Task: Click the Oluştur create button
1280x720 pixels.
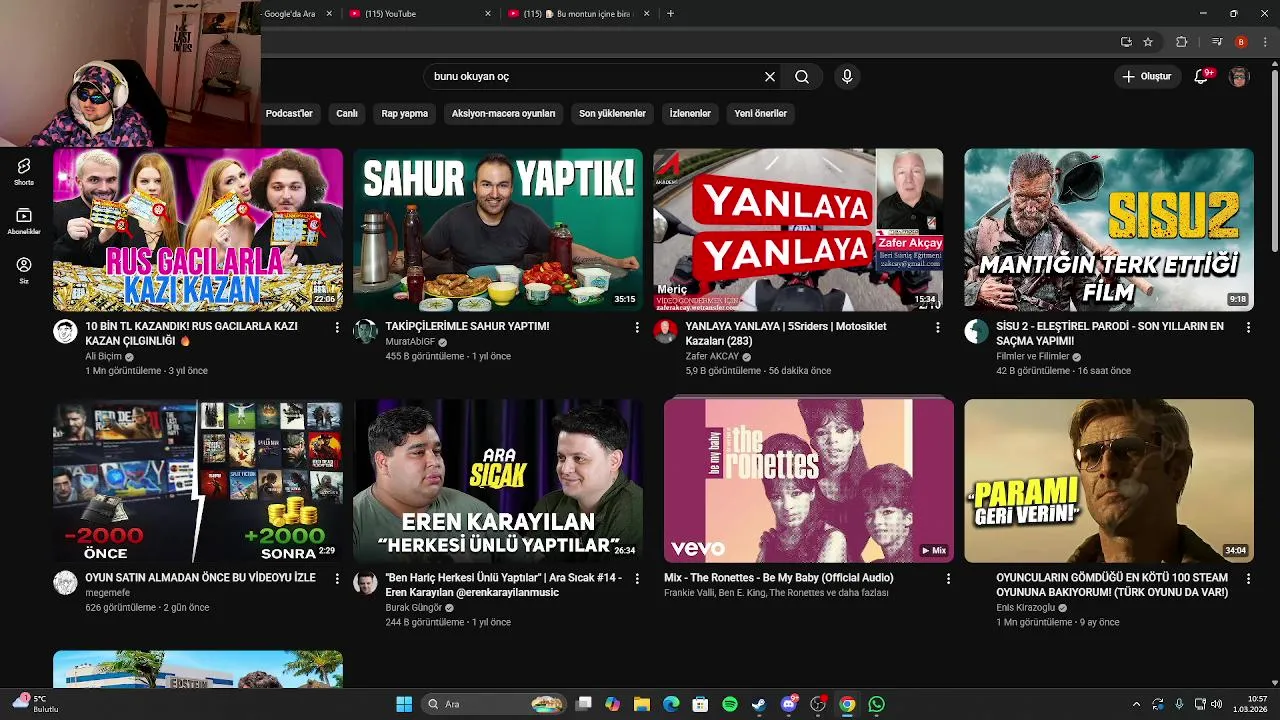Action: tap(1146, 77)
